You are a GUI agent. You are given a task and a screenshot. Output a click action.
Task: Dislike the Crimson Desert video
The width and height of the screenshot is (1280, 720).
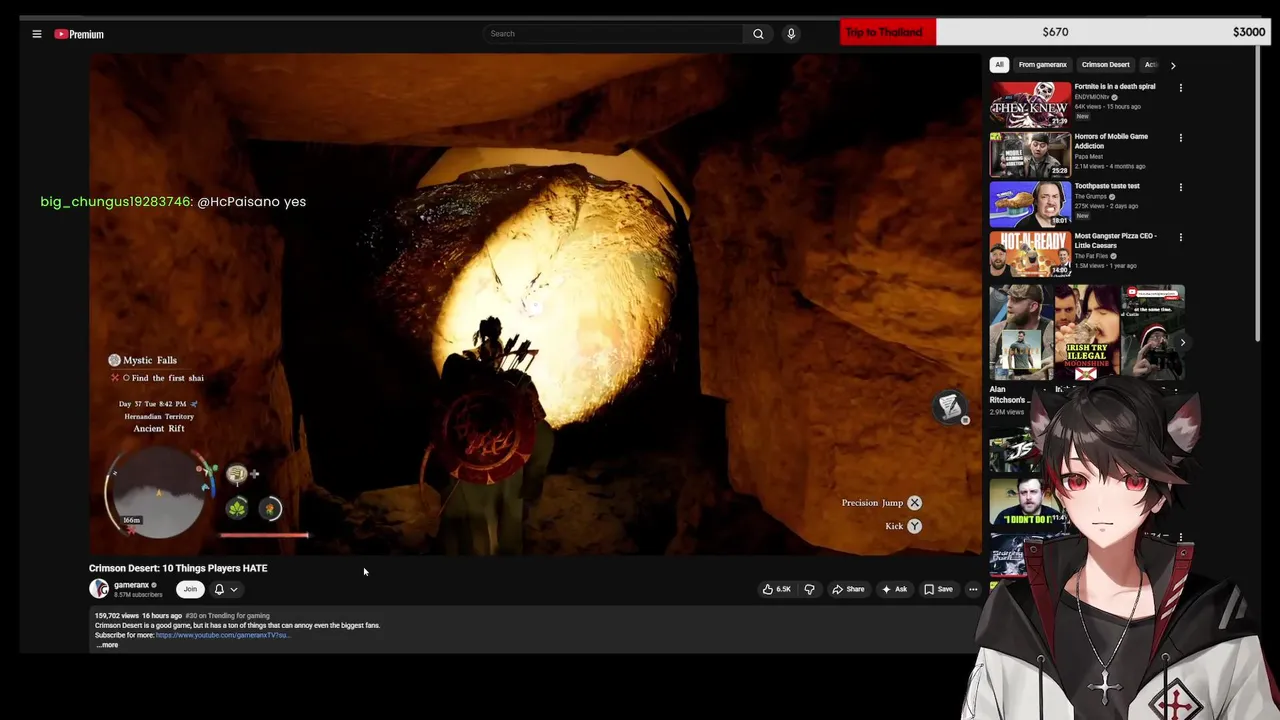[x=809, y=589]
